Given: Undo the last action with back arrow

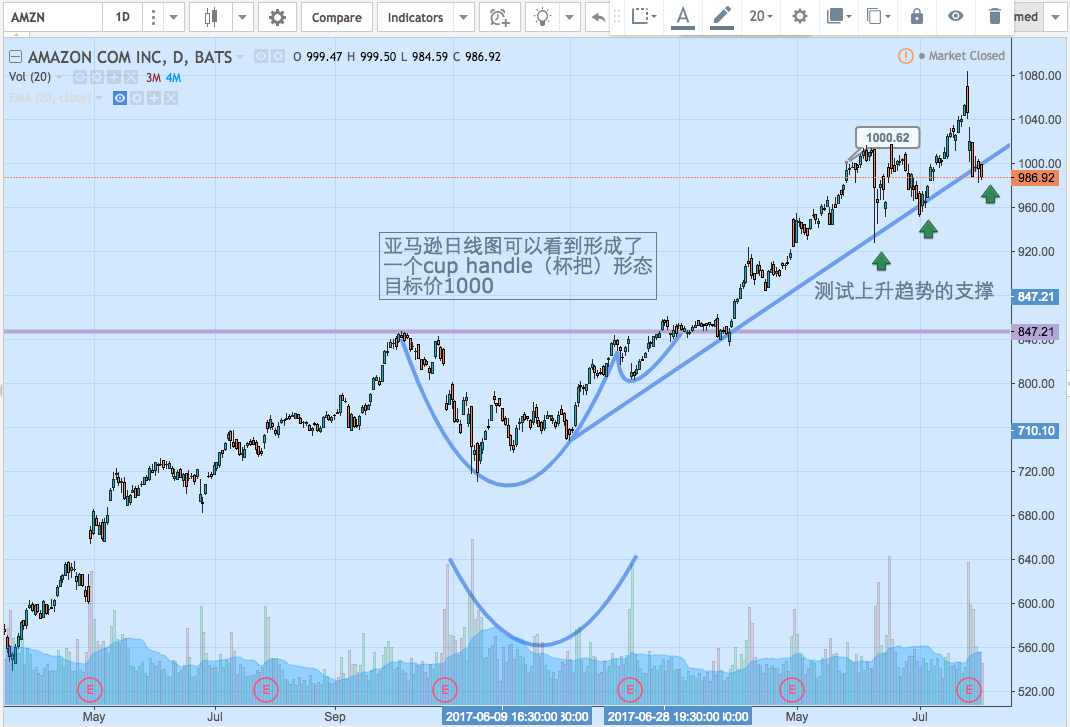Looking at the screenshot, I should (x=598, y=17).
